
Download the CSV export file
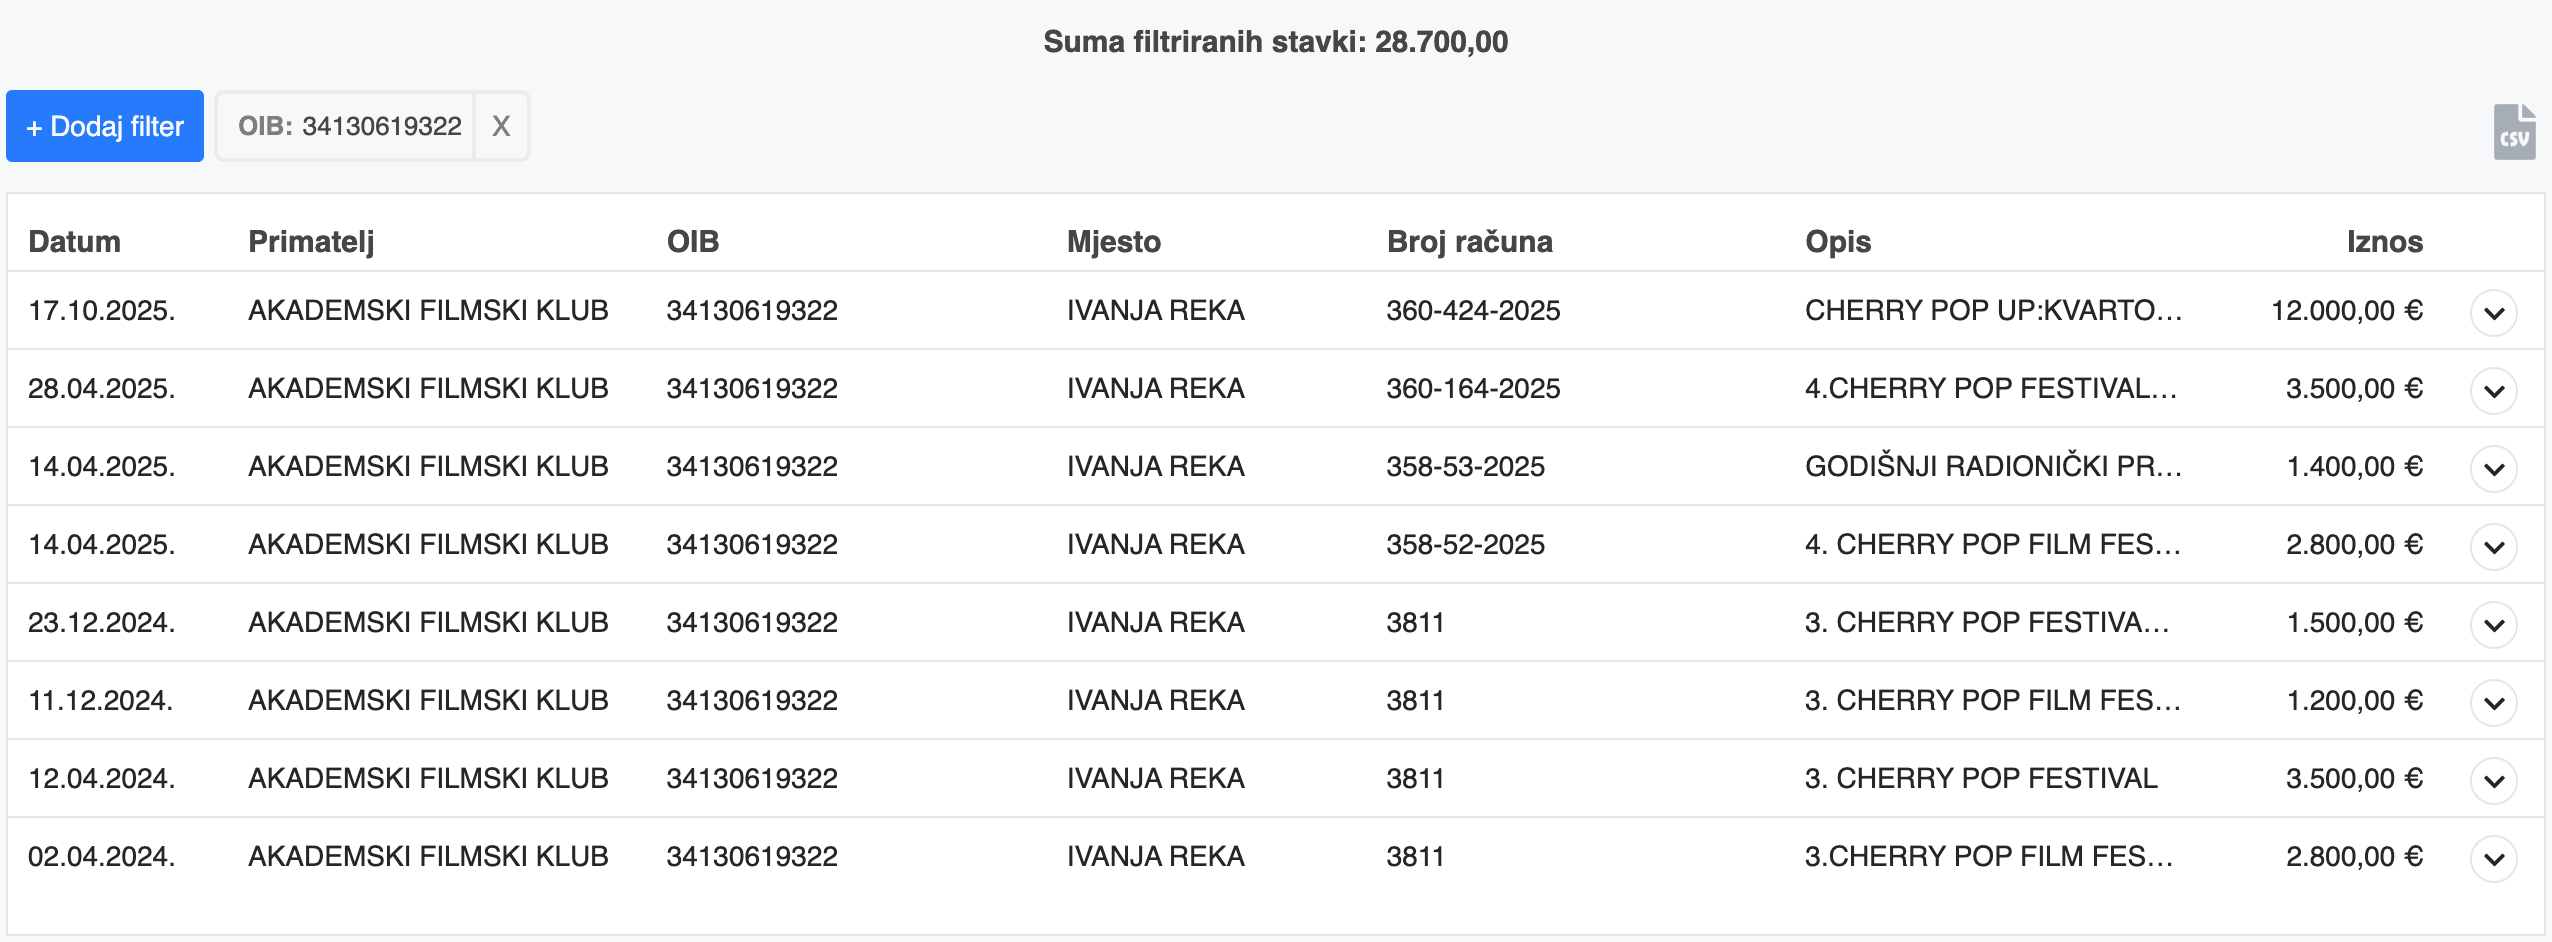[2514, 132]
